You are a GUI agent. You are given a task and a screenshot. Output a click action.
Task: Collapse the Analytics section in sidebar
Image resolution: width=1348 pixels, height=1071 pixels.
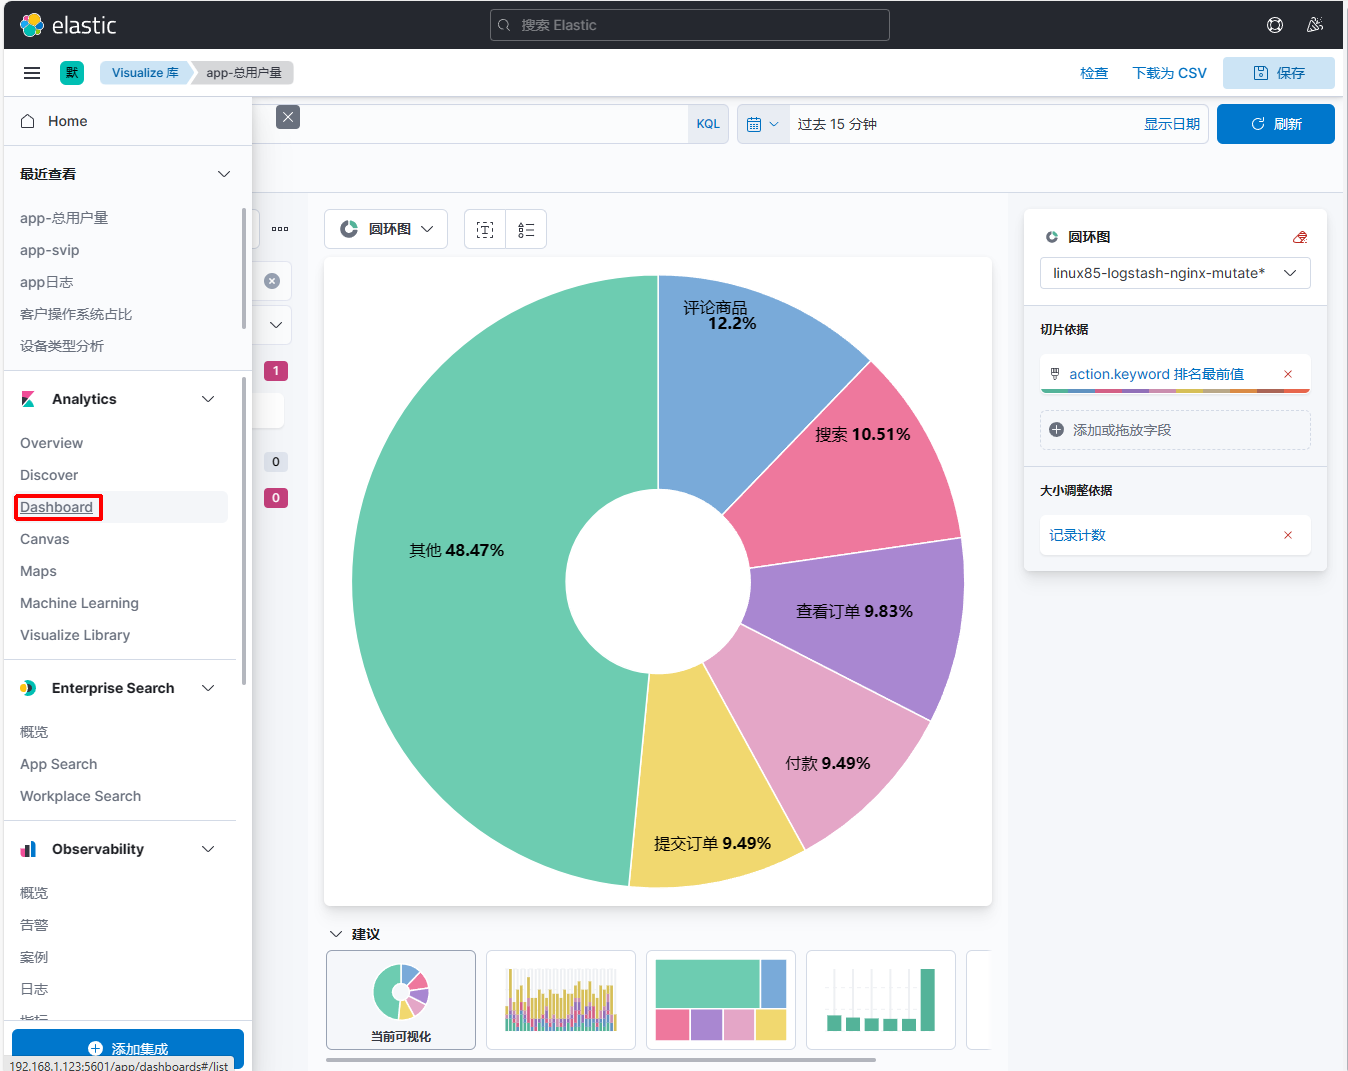tap(208, 399)
